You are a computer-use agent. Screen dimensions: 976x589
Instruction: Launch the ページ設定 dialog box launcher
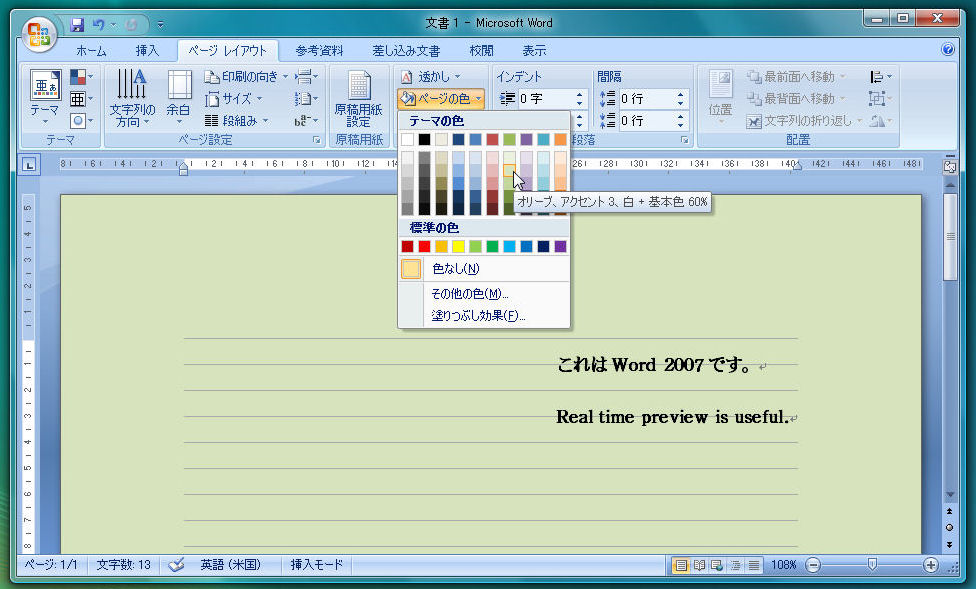click(317, 140)
